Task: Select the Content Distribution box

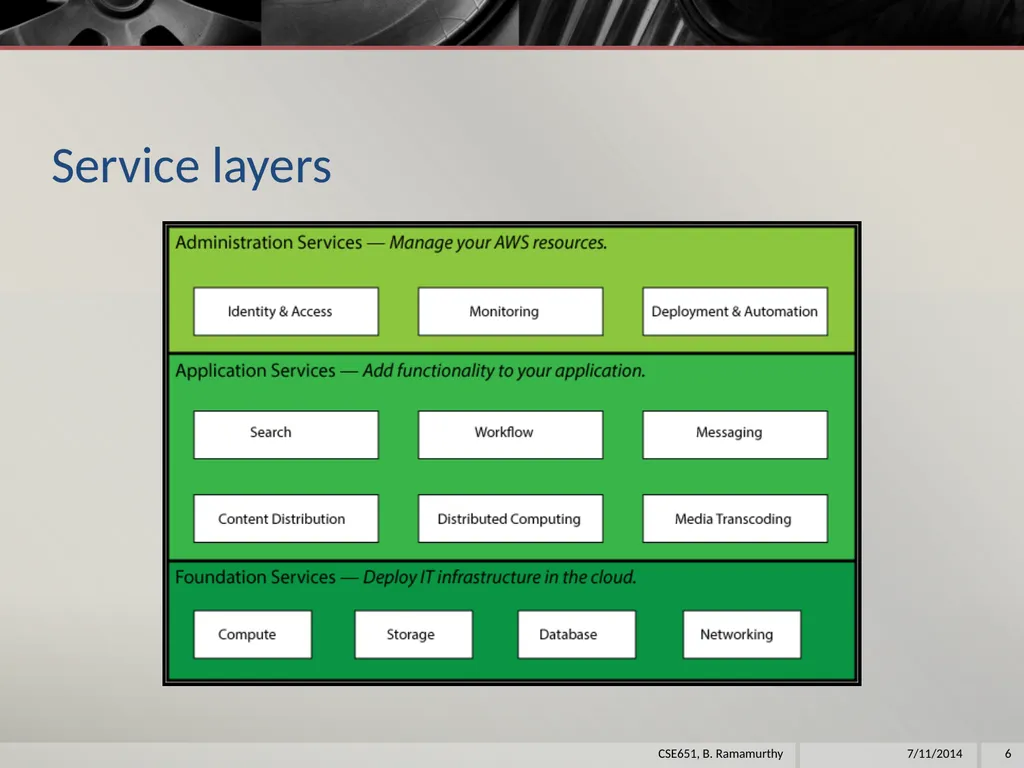Action: pos(286,519)
